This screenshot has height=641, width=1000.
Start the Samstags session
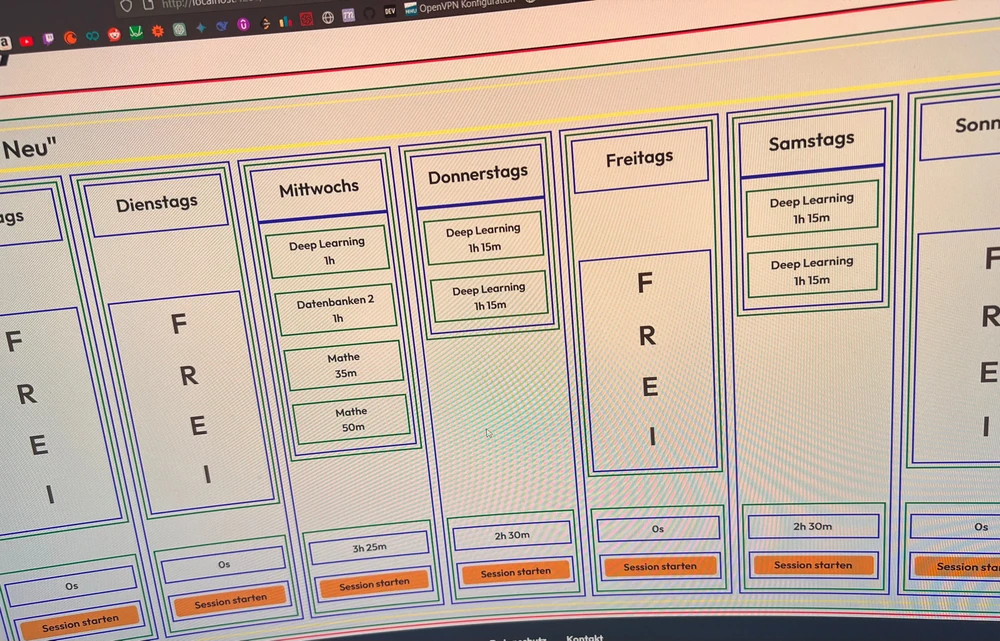tap(813, 564)
